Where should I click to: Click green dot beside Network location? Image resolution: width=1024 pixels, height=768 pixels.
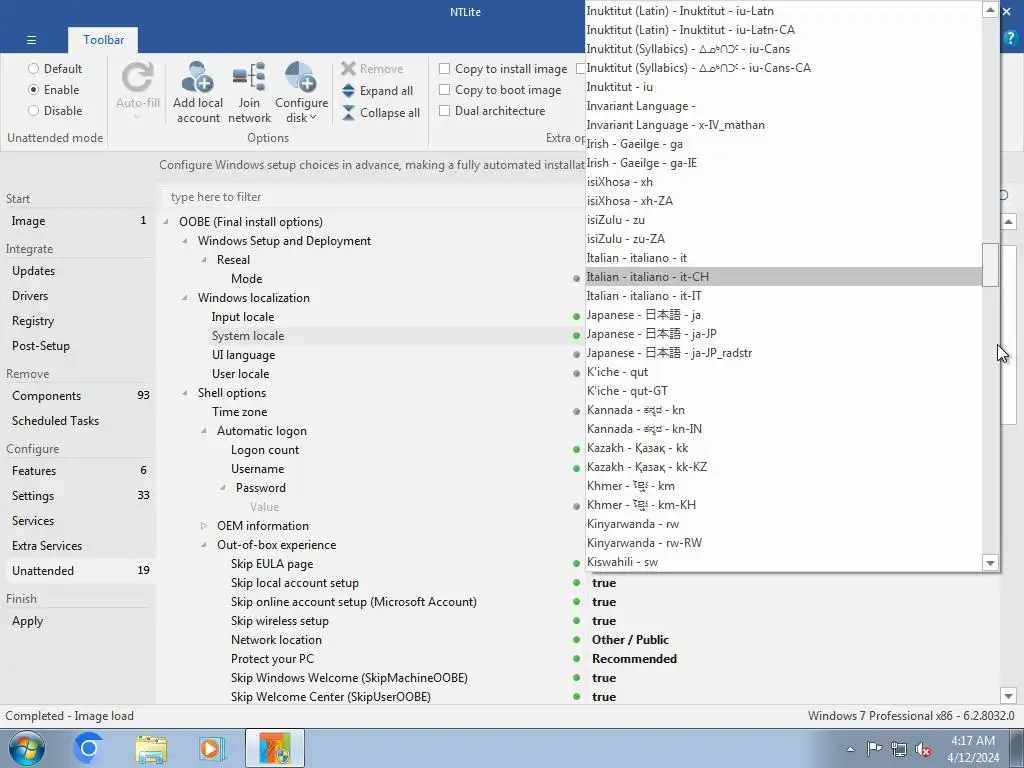pos(576,640)
